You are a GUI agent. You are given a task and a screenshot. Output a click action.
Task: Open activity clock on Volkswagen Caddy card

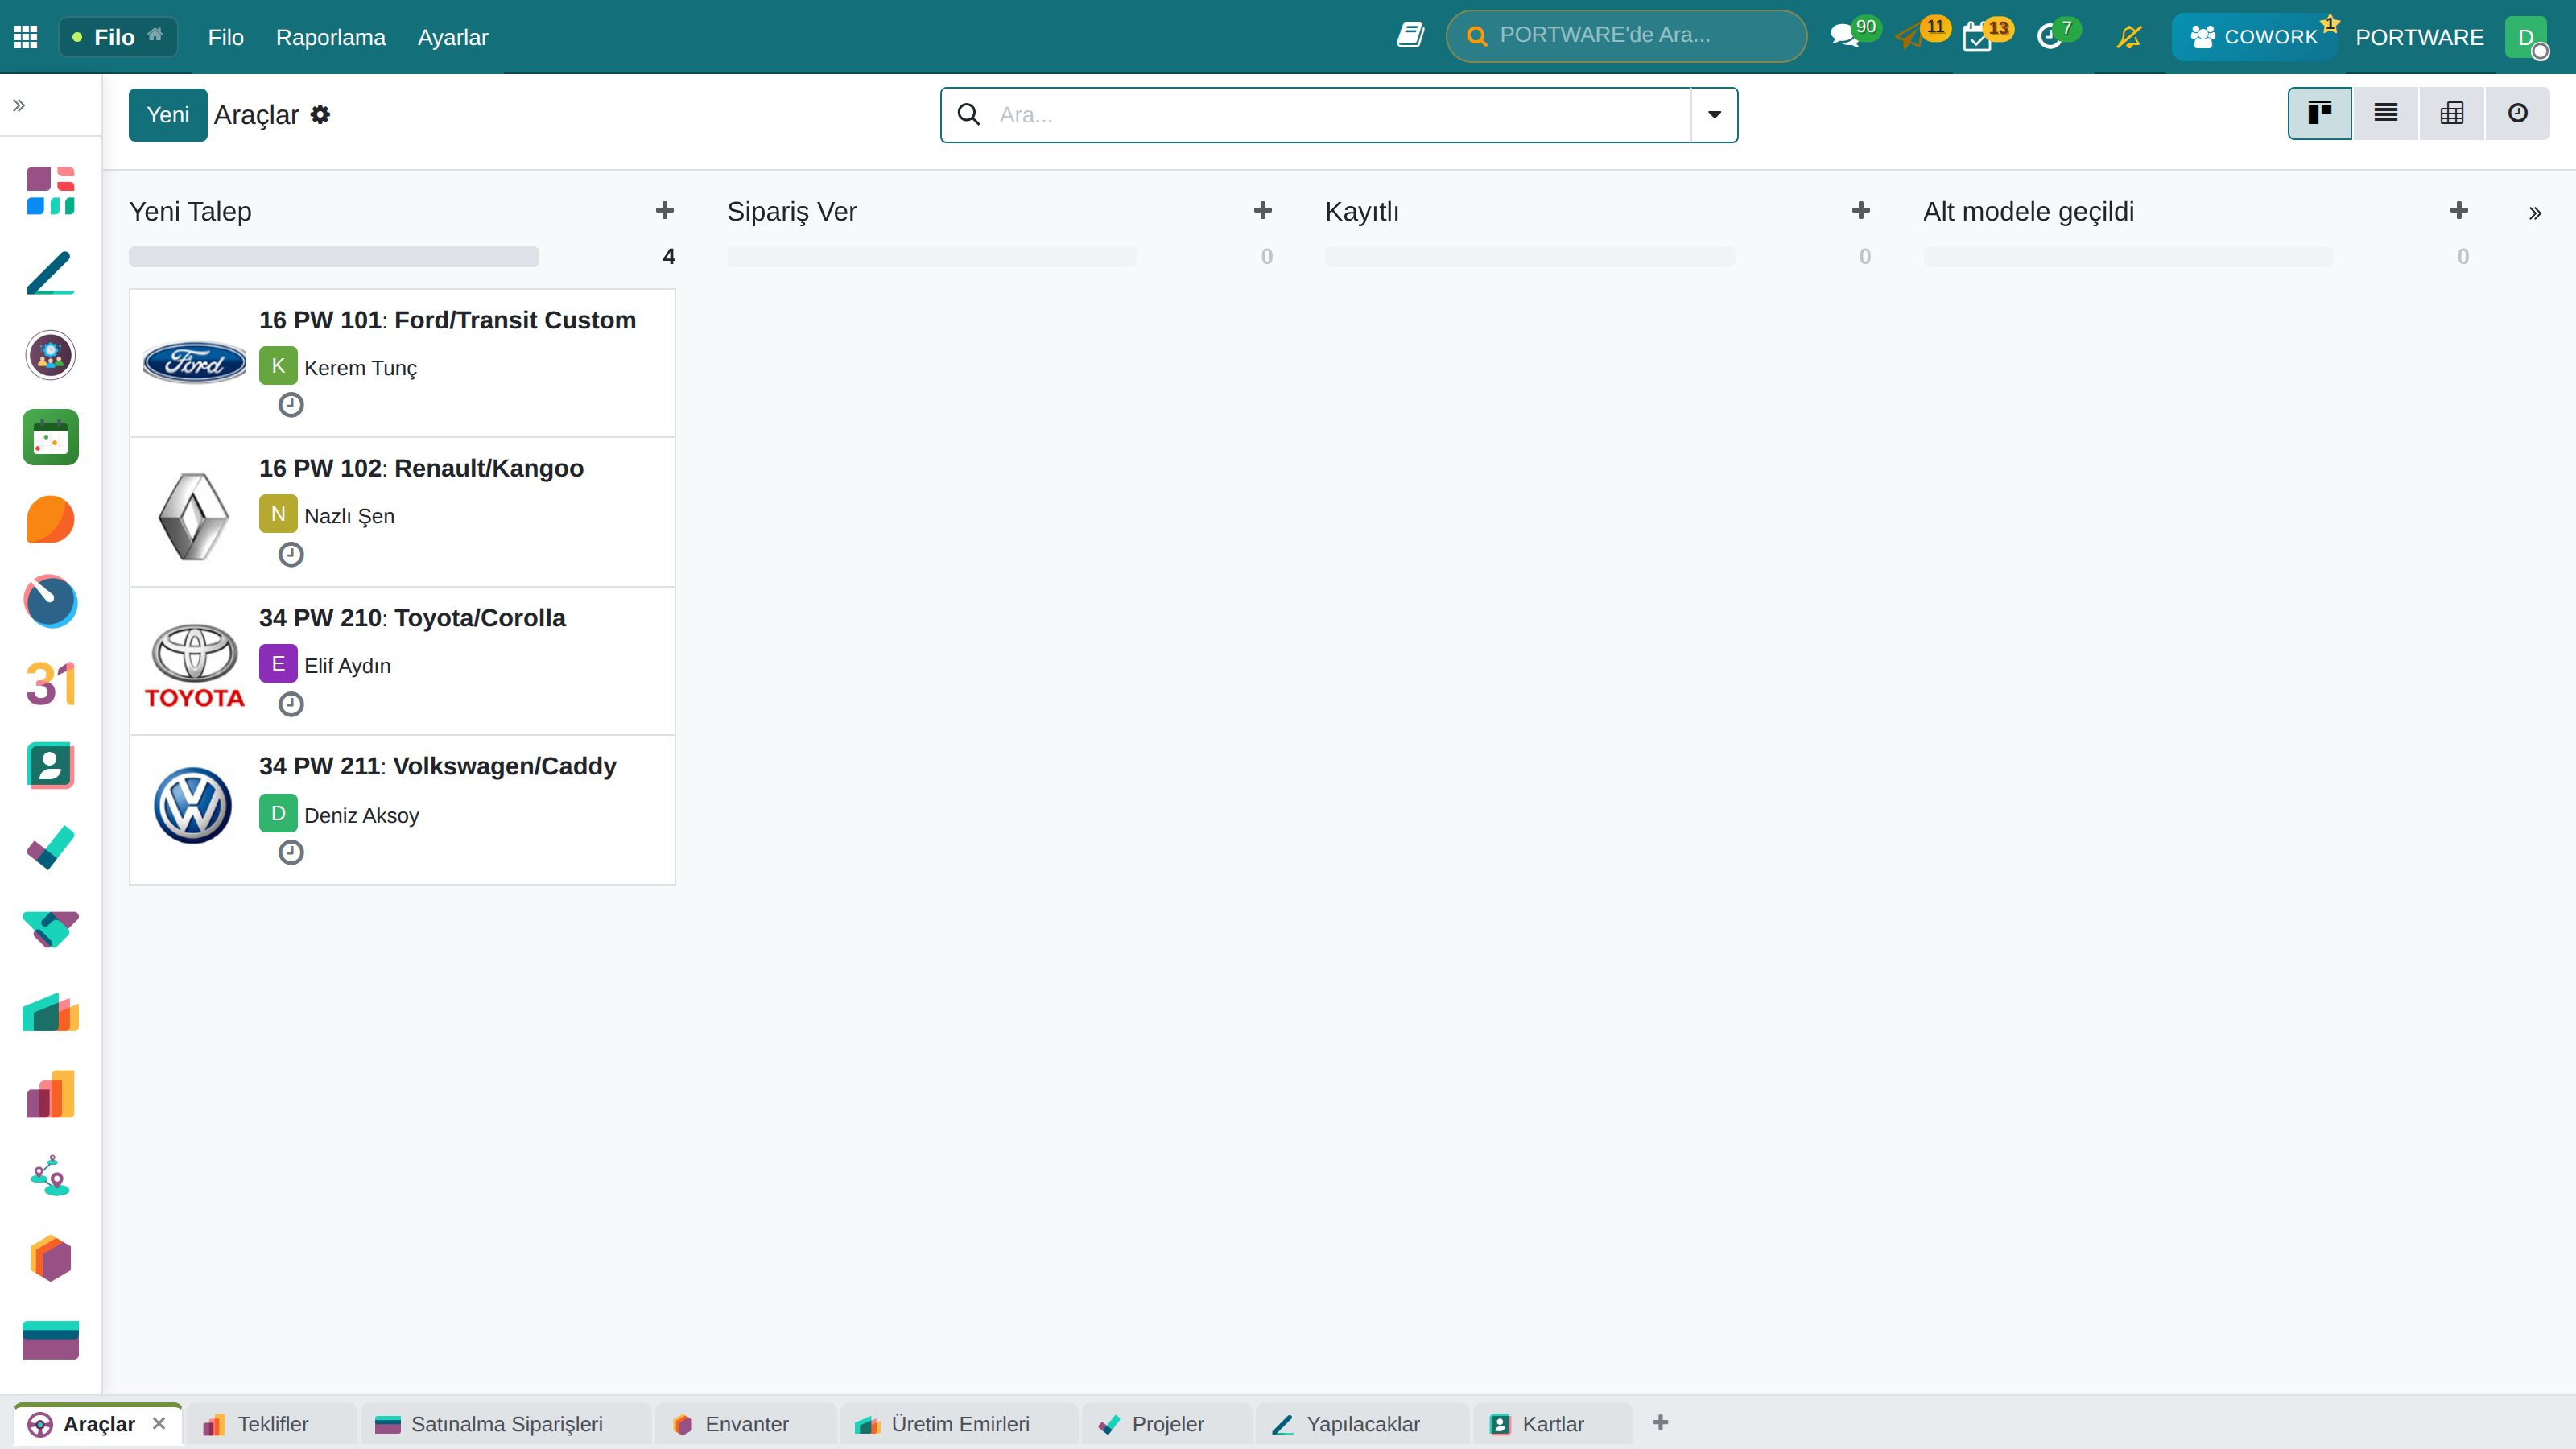(291, 852)
